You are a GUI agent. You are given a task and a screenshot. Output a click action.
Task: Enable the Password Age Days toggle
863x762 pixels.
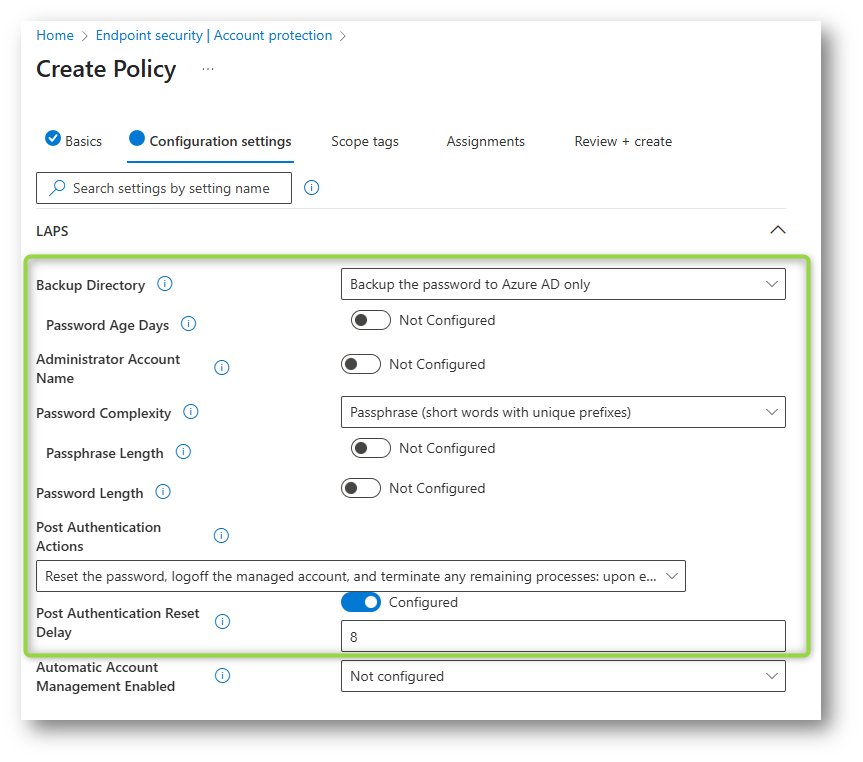coord(371,320)
